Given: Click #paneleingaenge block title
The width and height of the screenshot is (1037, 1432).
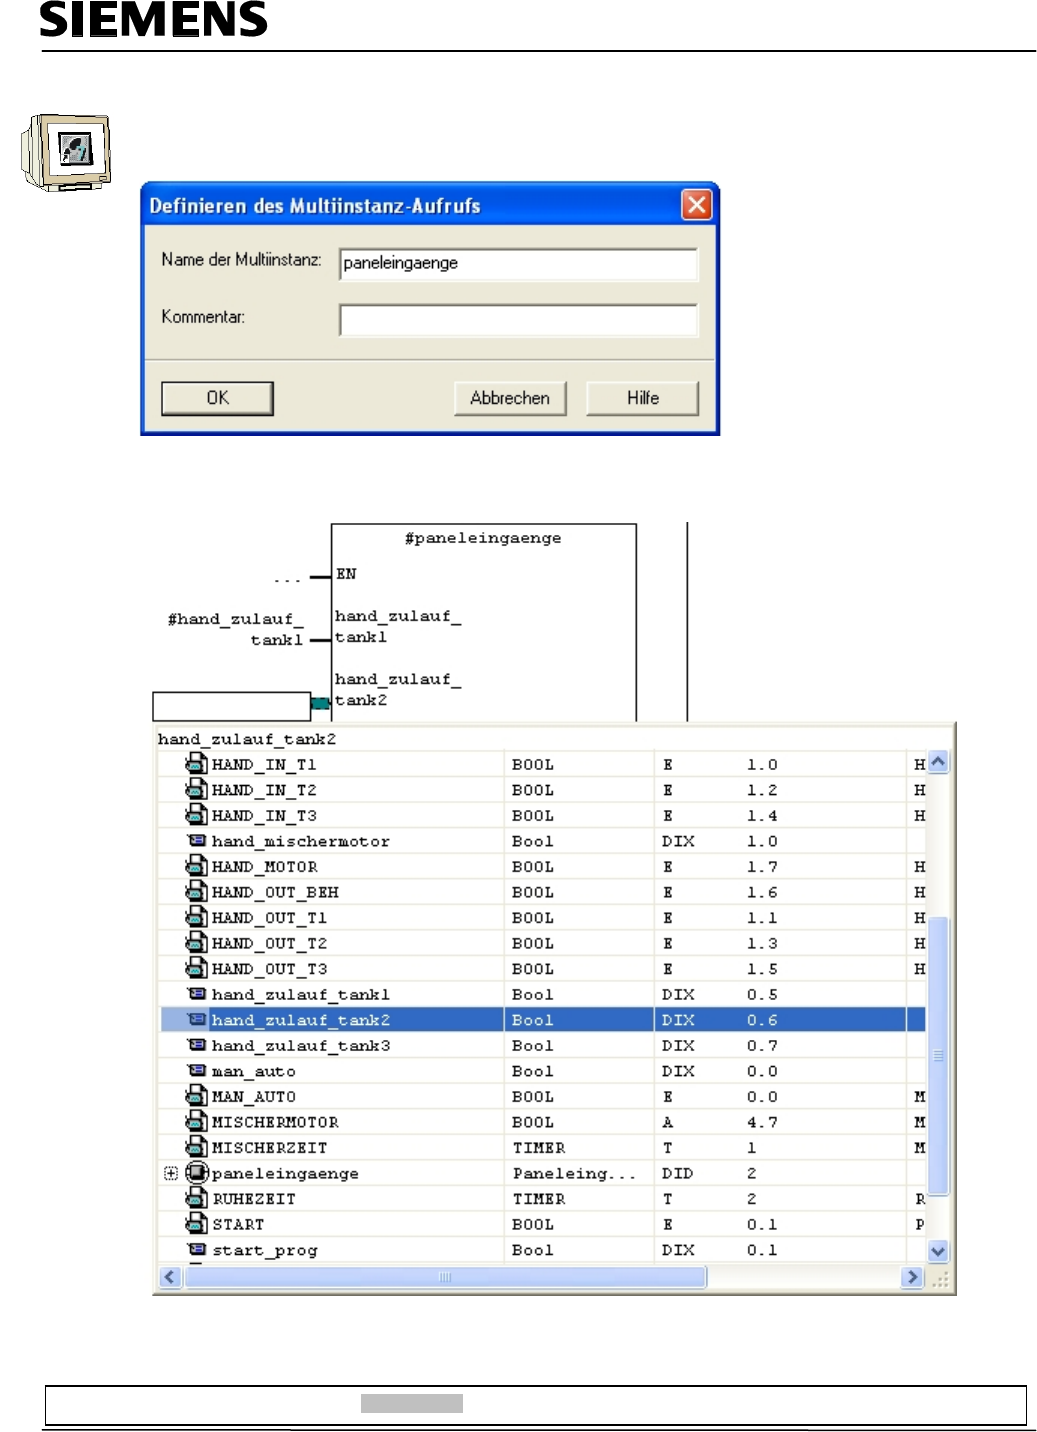Looking at the screenshot, I should pos(483,538).
